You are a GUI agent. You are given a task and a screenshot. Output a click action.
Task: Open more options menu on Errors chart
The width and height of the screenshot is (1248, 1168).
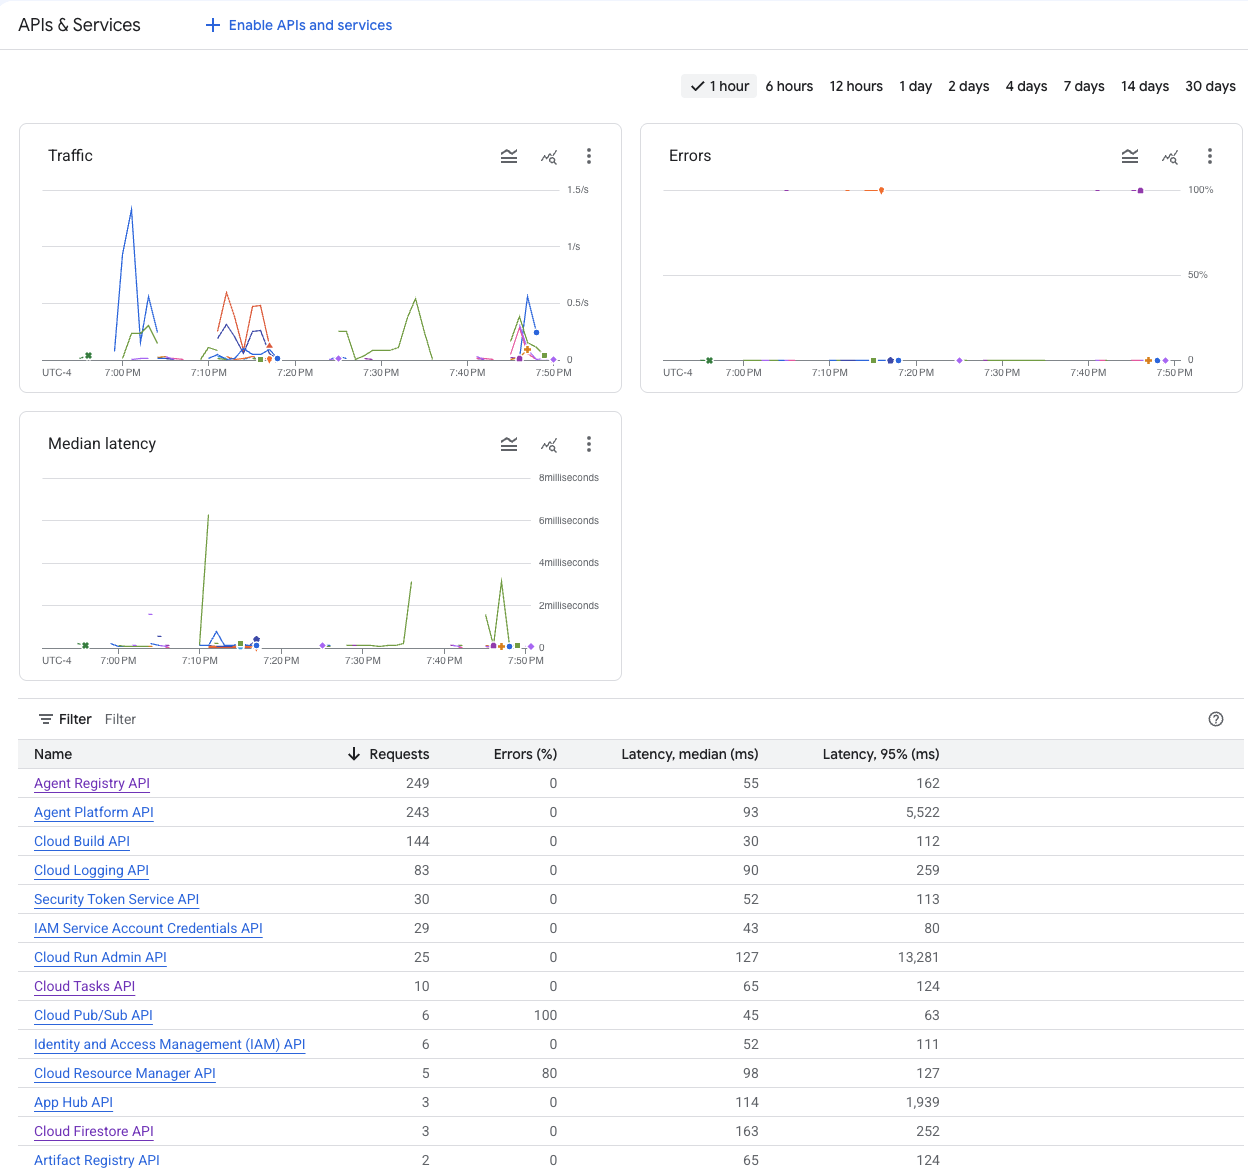[x=1210, y=156]
